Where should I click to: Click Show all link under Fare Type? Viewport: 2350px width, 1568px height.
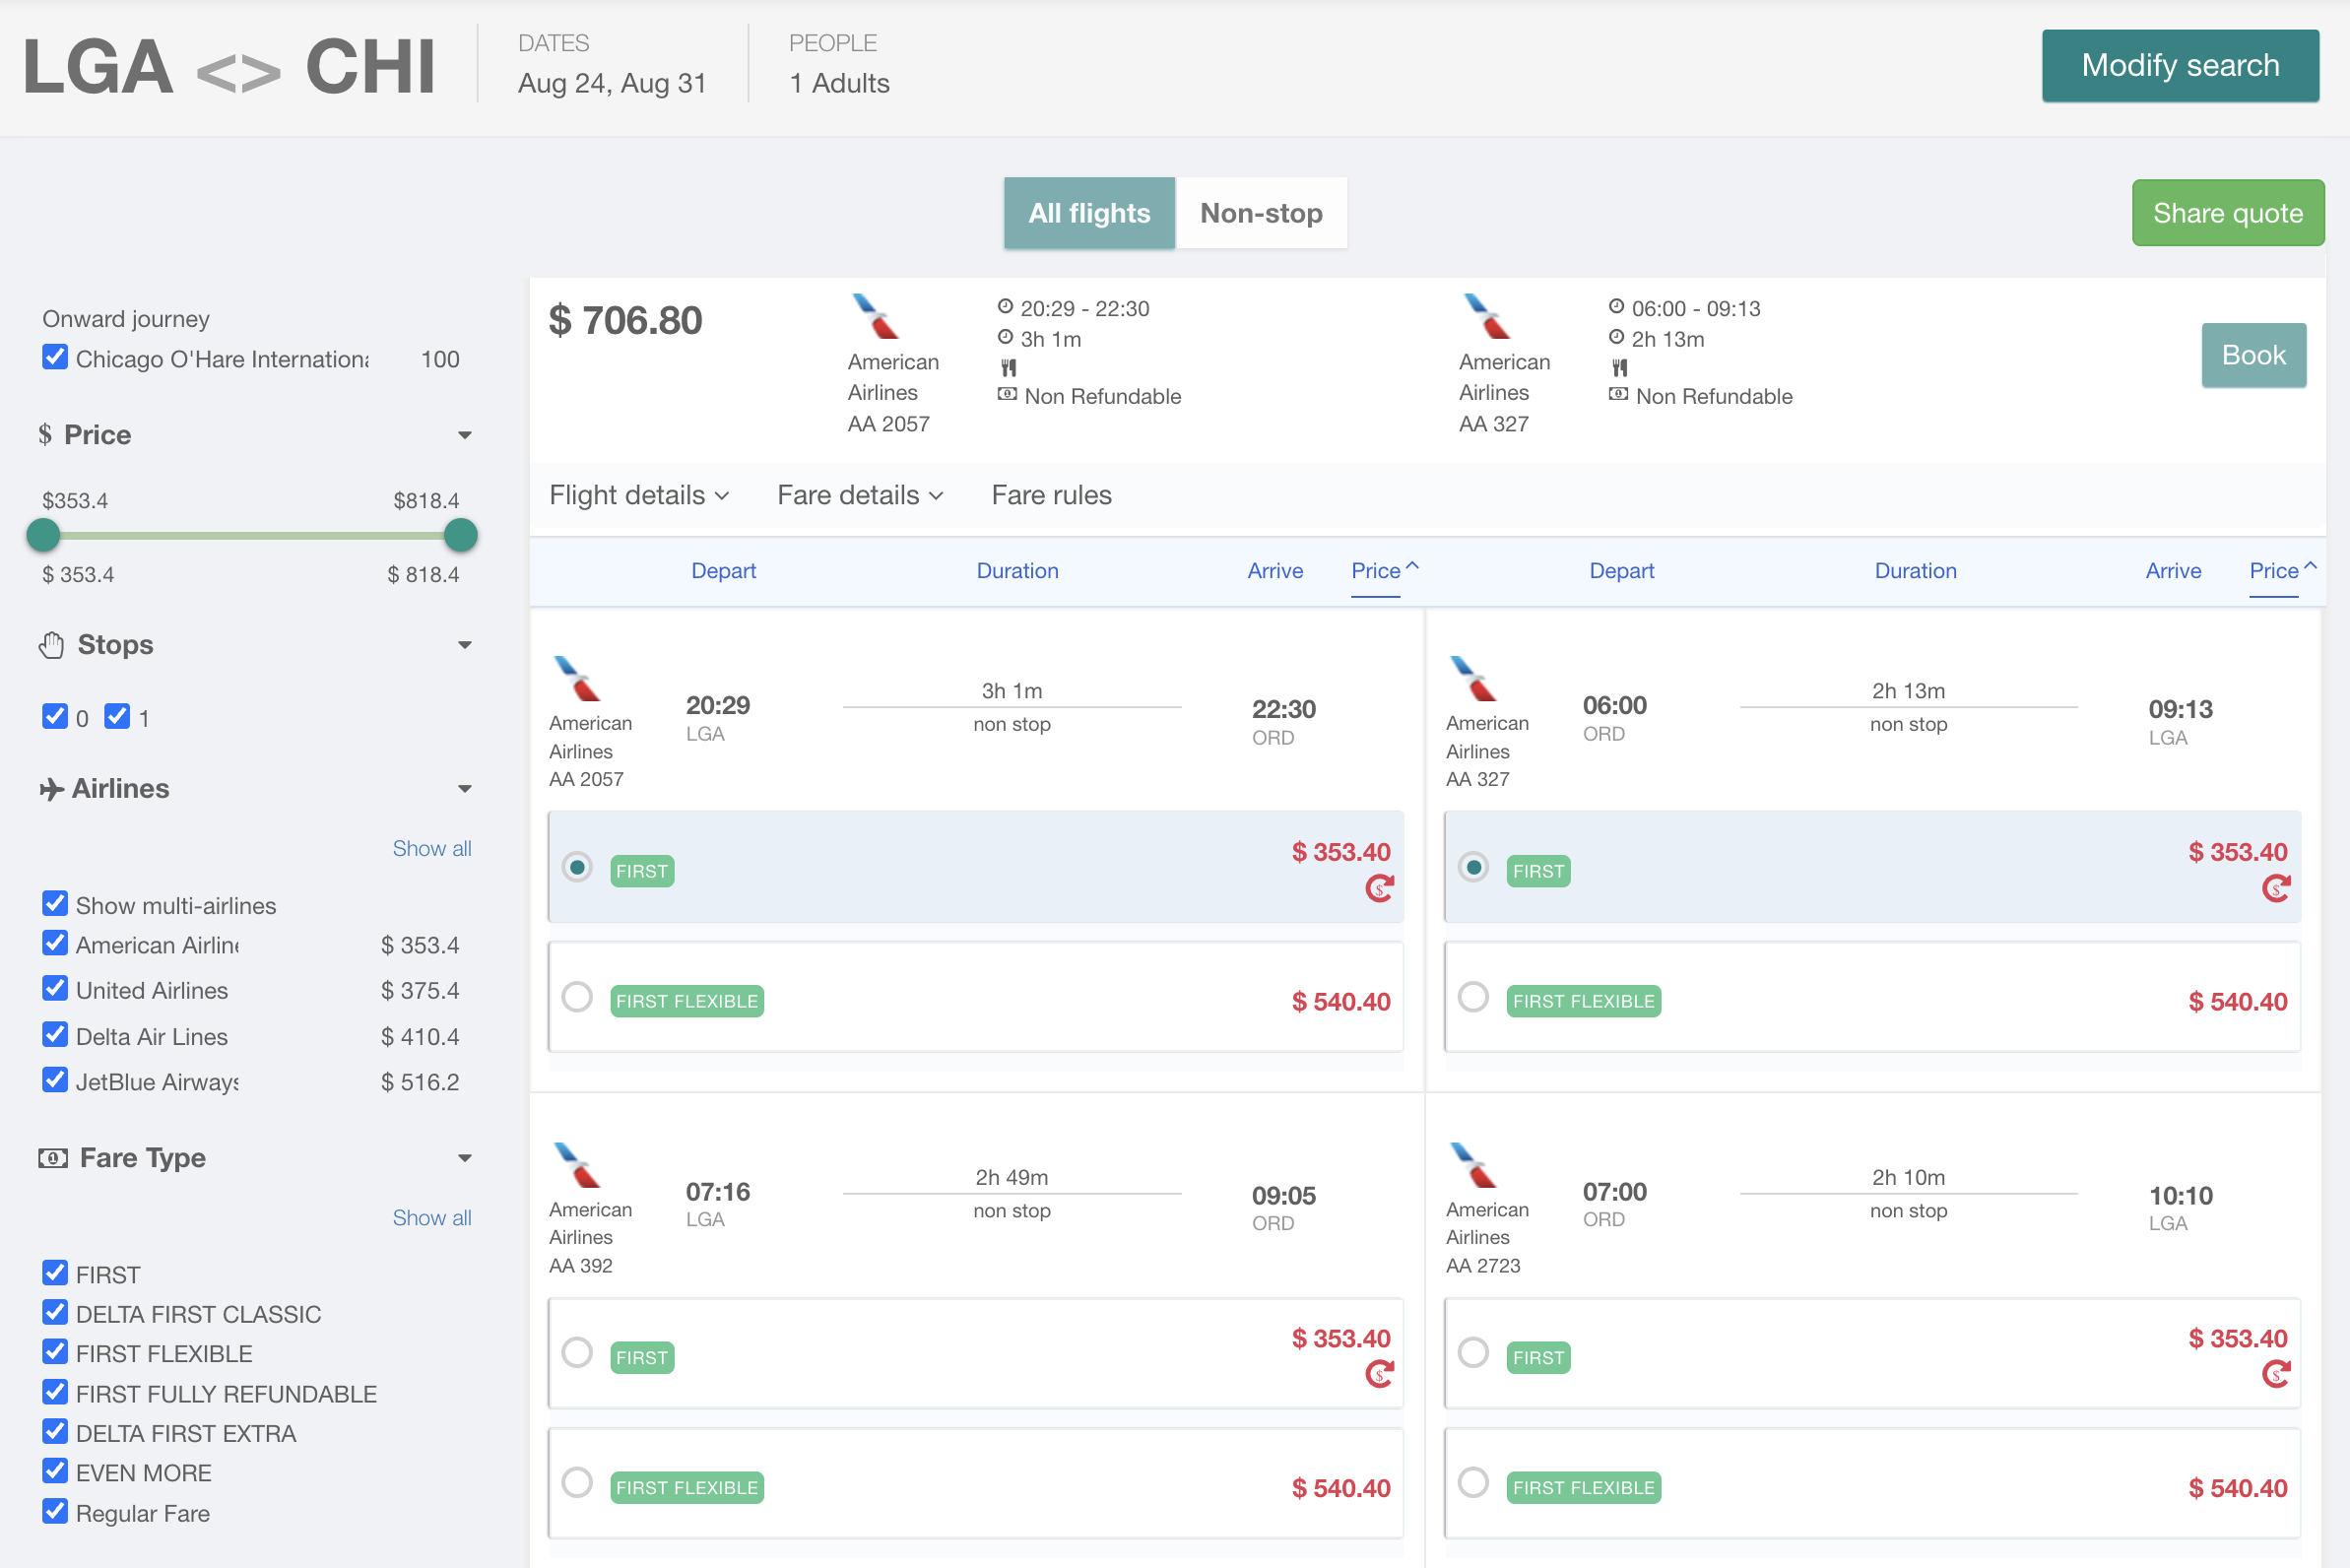[x=431, y=1217]
